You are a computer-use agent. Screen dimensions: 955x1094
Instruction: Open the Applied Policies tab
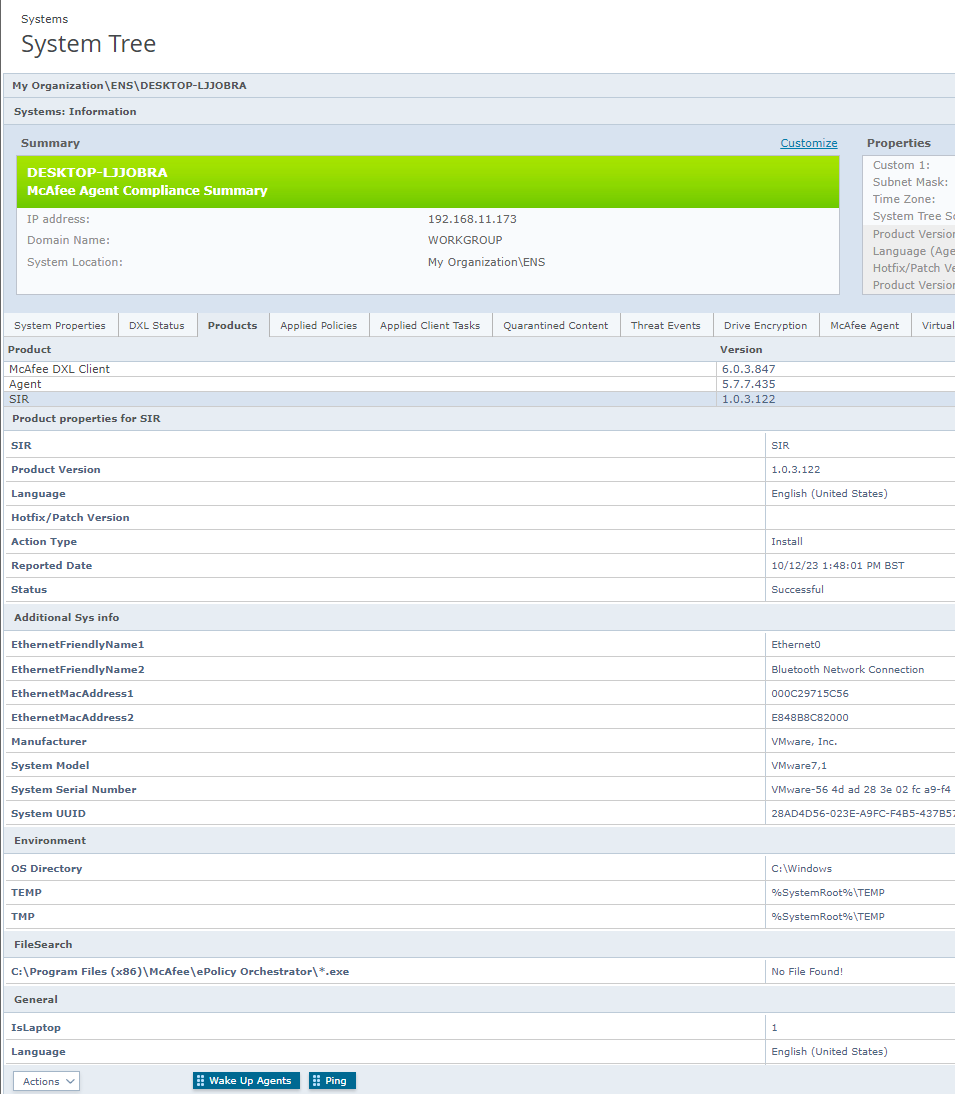pyautogui.click(x=319, y=326)
